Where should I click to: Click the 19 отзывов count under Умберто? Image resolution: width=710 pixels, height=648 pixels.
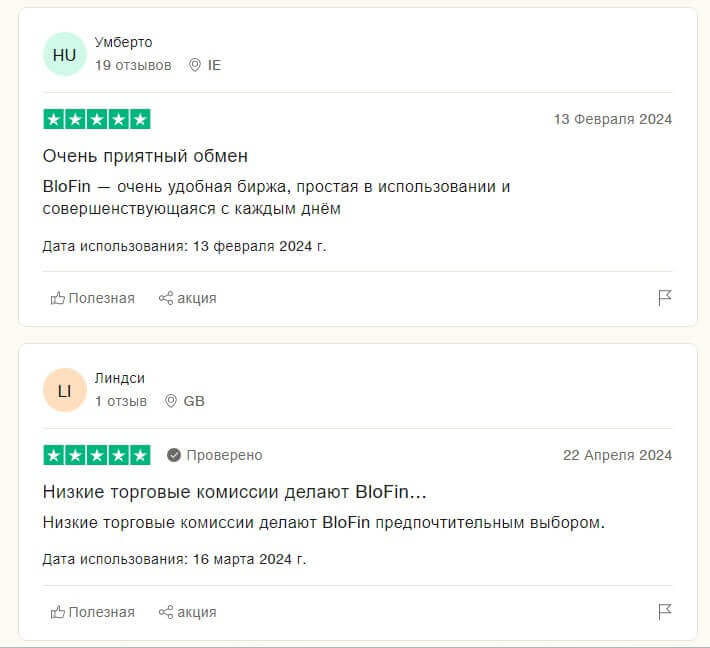(x=133, y=65)
